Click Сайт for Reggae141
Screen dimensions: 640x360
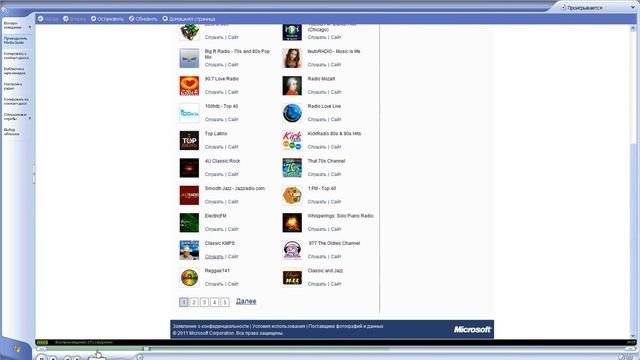coord(233,284)
